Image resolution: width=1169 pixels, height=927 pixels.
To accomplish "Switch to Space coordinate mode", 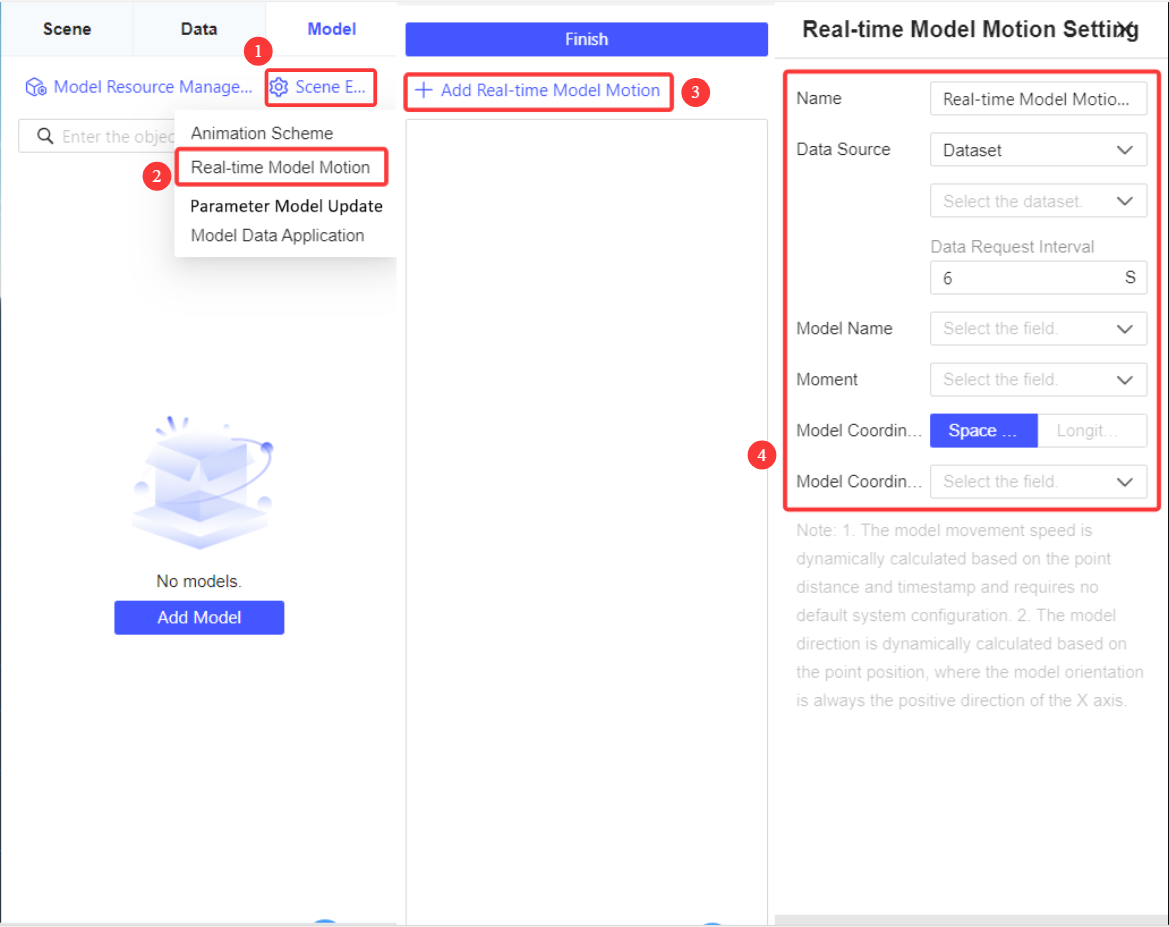I will [983, 430].
